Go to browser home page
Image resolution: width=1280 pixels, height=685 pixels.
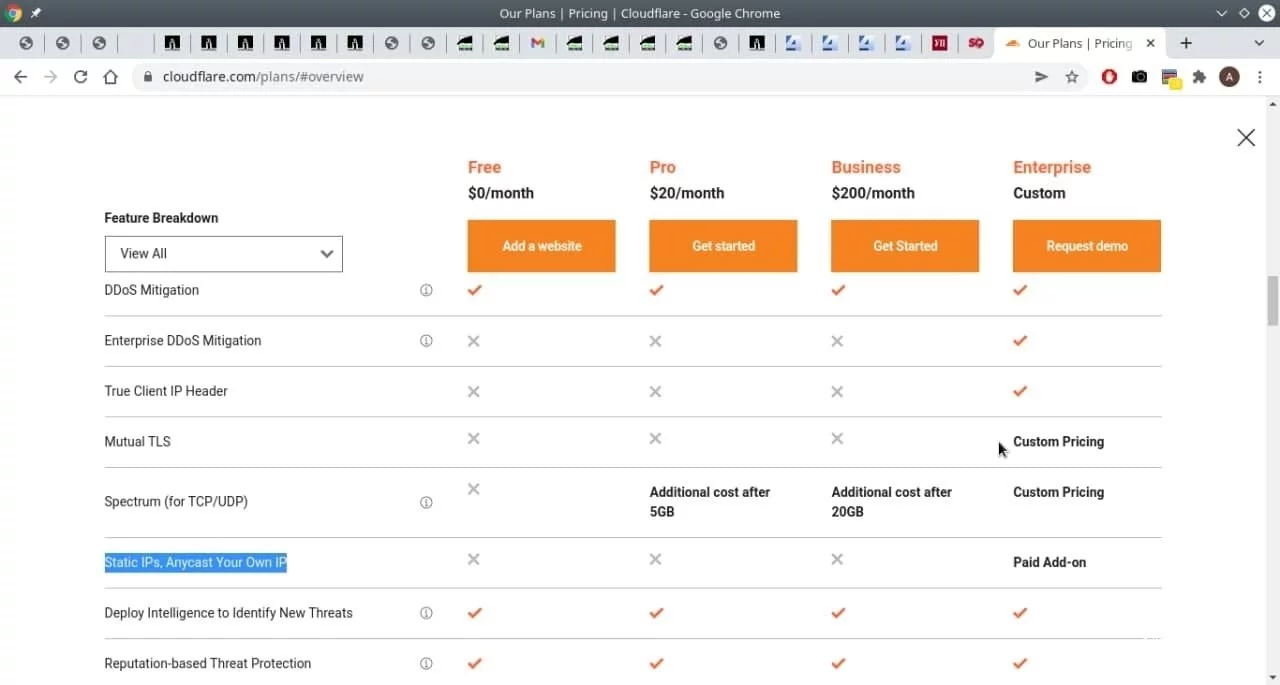pyautogui.click(x=110, y=77)
